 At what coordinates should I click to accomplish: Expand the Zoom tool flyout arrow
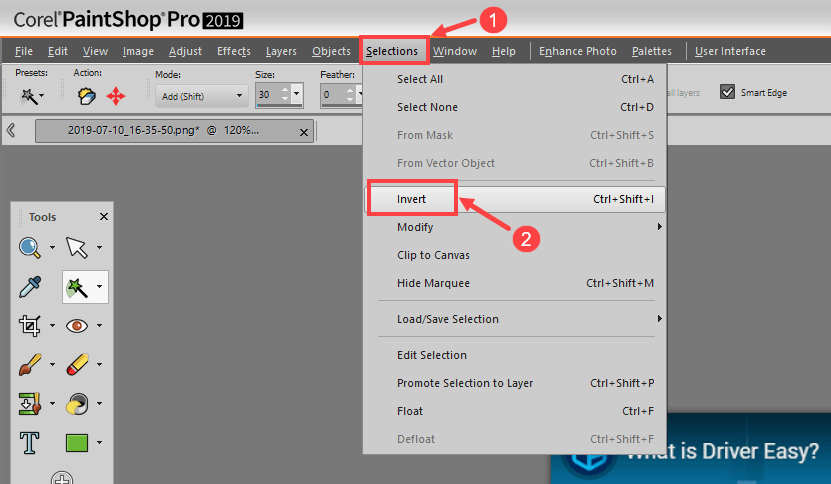pyautogui.click(x=52, y=248)
